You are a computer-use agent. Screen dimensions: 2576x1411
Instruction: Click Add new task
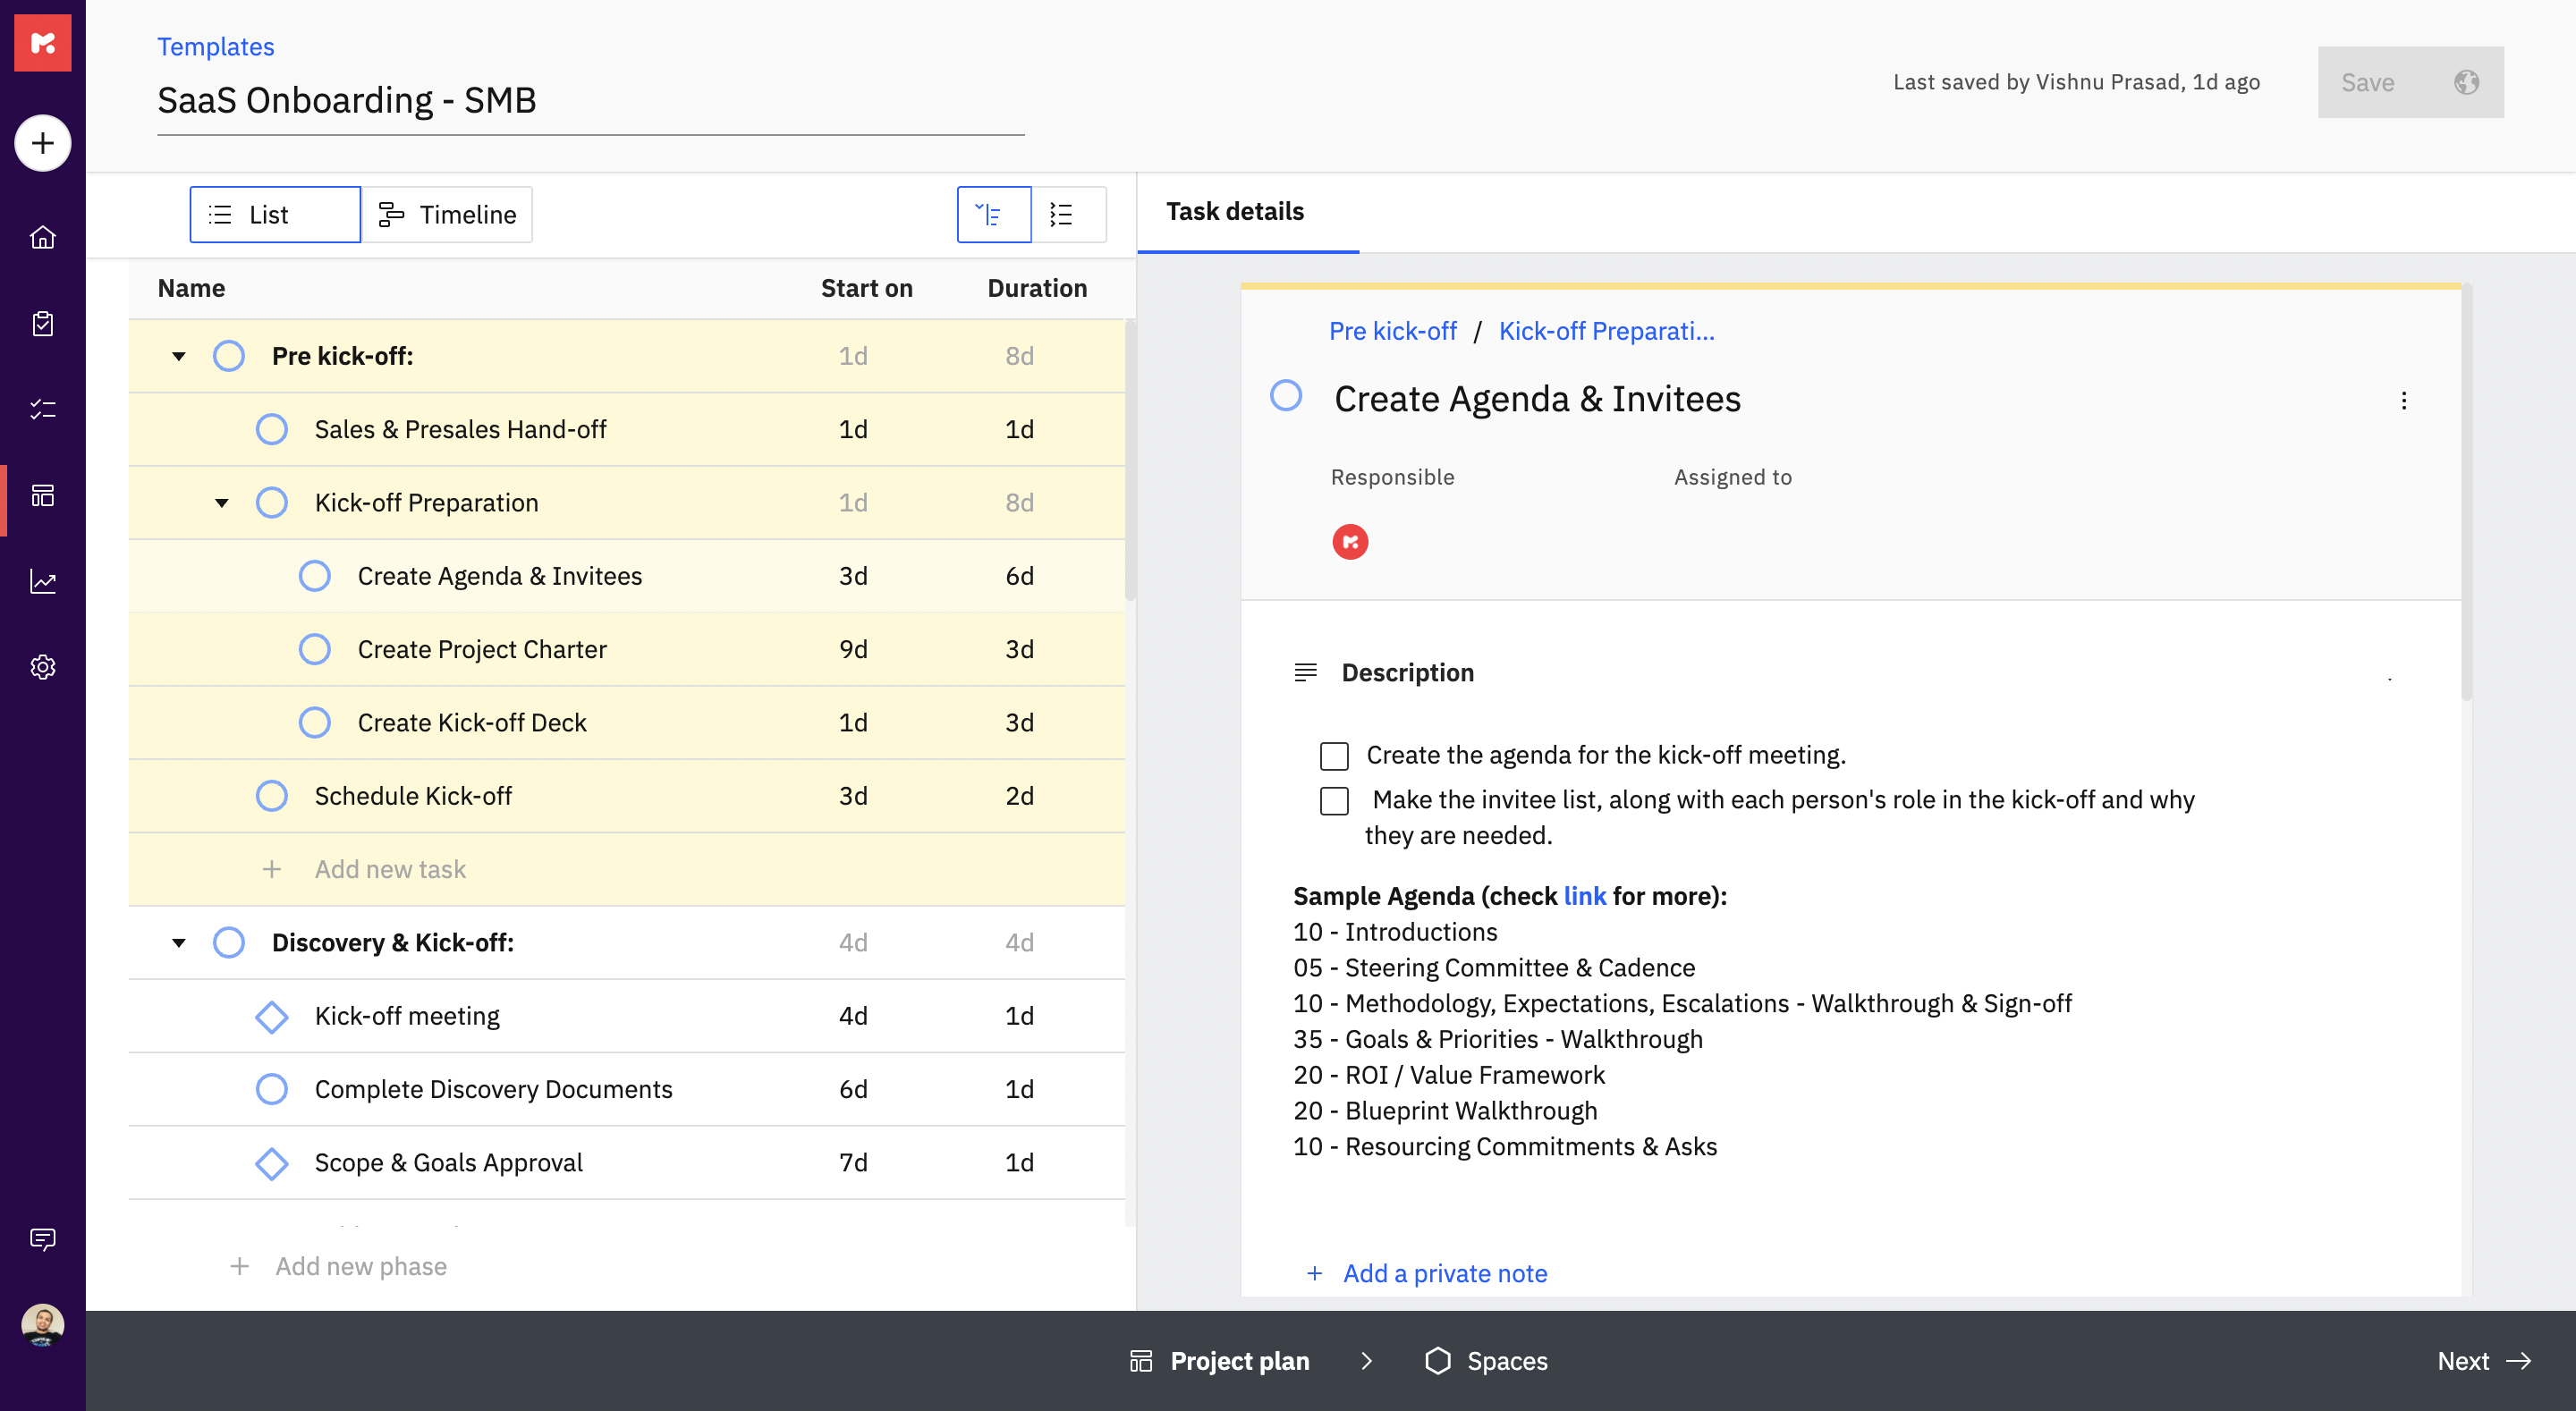390,869
